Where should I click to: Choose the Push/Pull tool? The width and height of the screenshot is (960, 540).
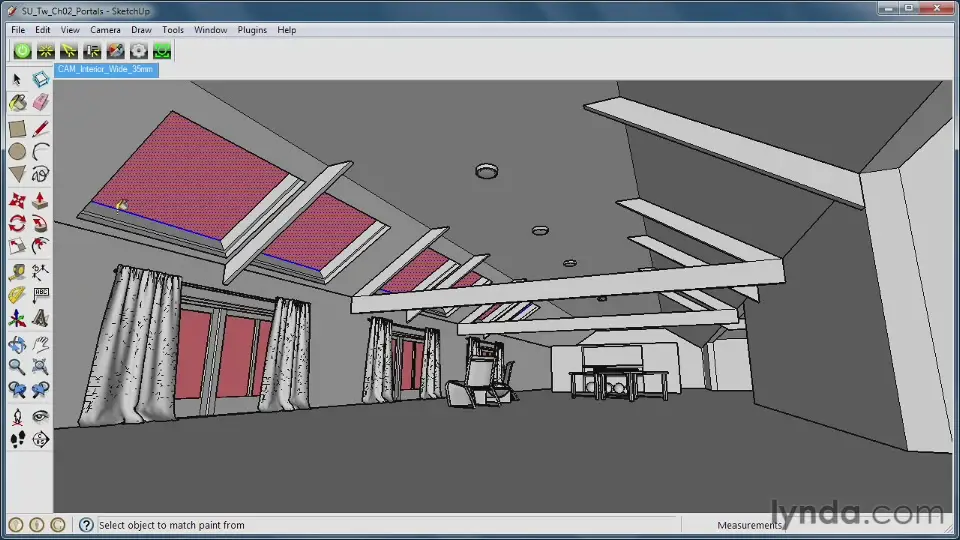point(40,201)
